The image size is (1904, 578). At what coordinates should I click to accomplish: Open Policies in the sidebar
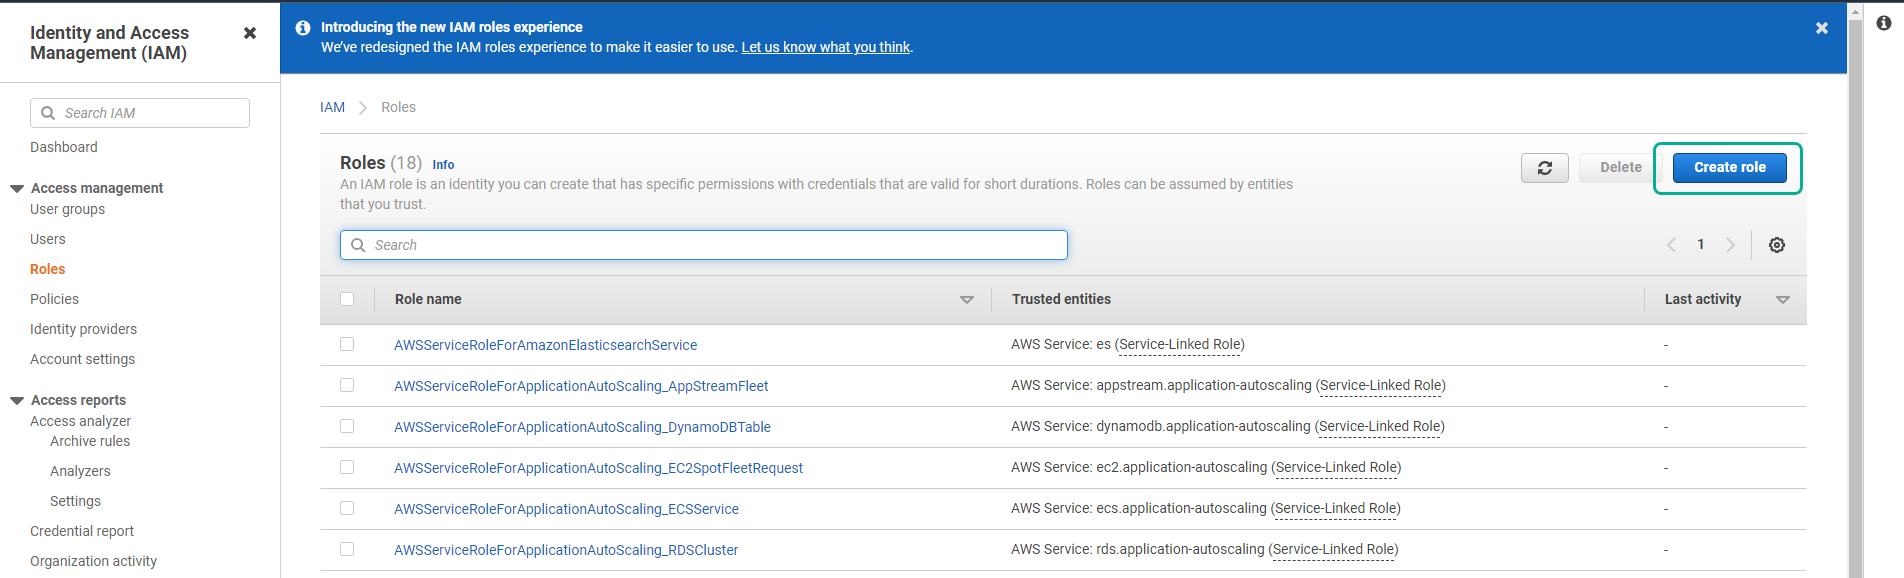pyautogui.click(x=54, y=299)
